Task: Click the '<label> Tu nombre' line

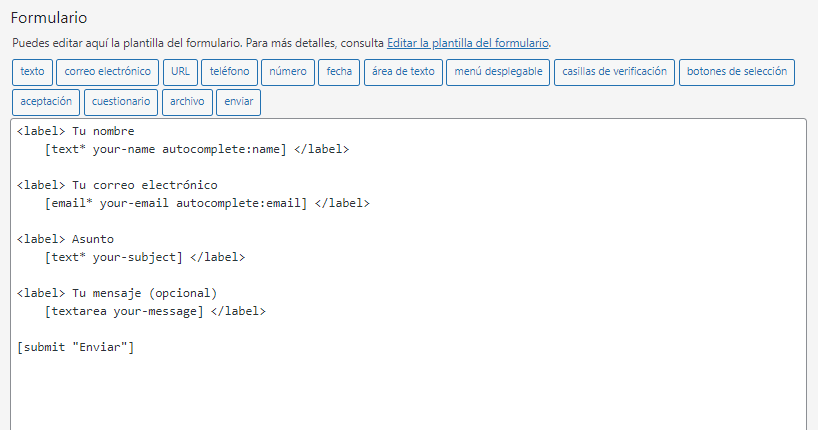Action: point(76,131)
